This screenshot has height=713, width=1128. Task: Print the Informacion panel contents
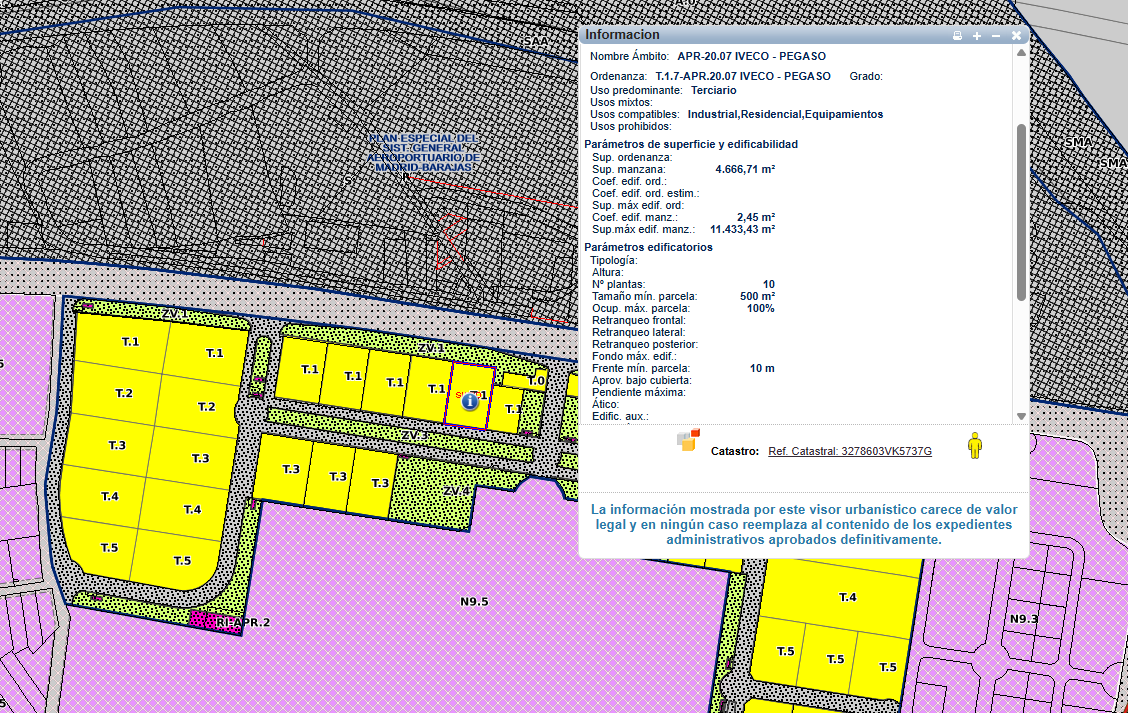(x=957, y=35)
